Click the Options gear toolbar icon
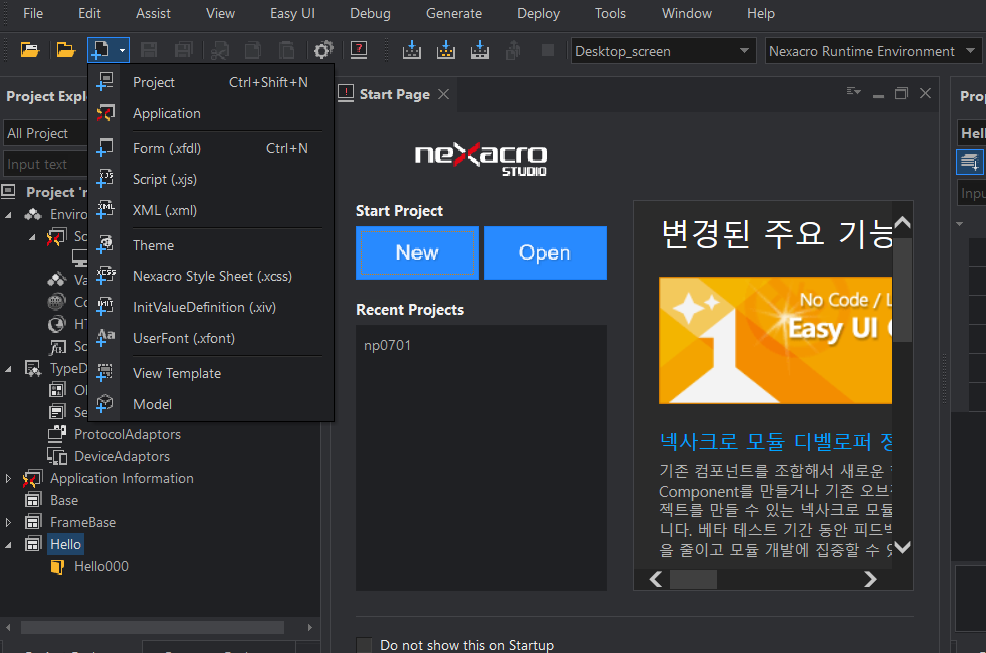 pyautogui.click(x=323, y=50)
